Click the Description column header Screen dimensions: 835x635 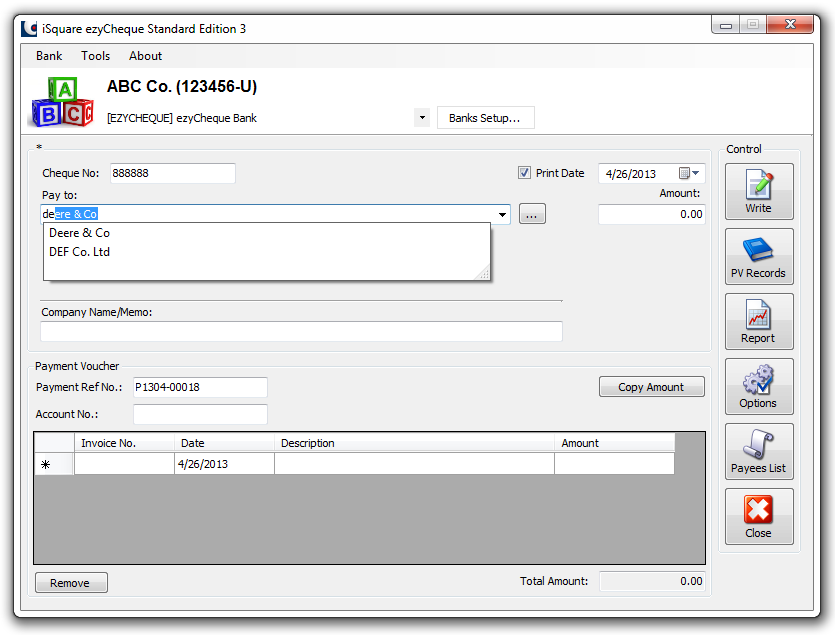coord(414,443)
